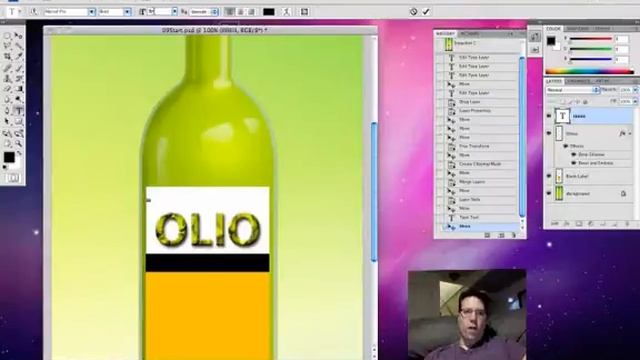Viewport: 640px width, 360px height.
Task: Center text in options bar
Action: (x=241, y=12)
